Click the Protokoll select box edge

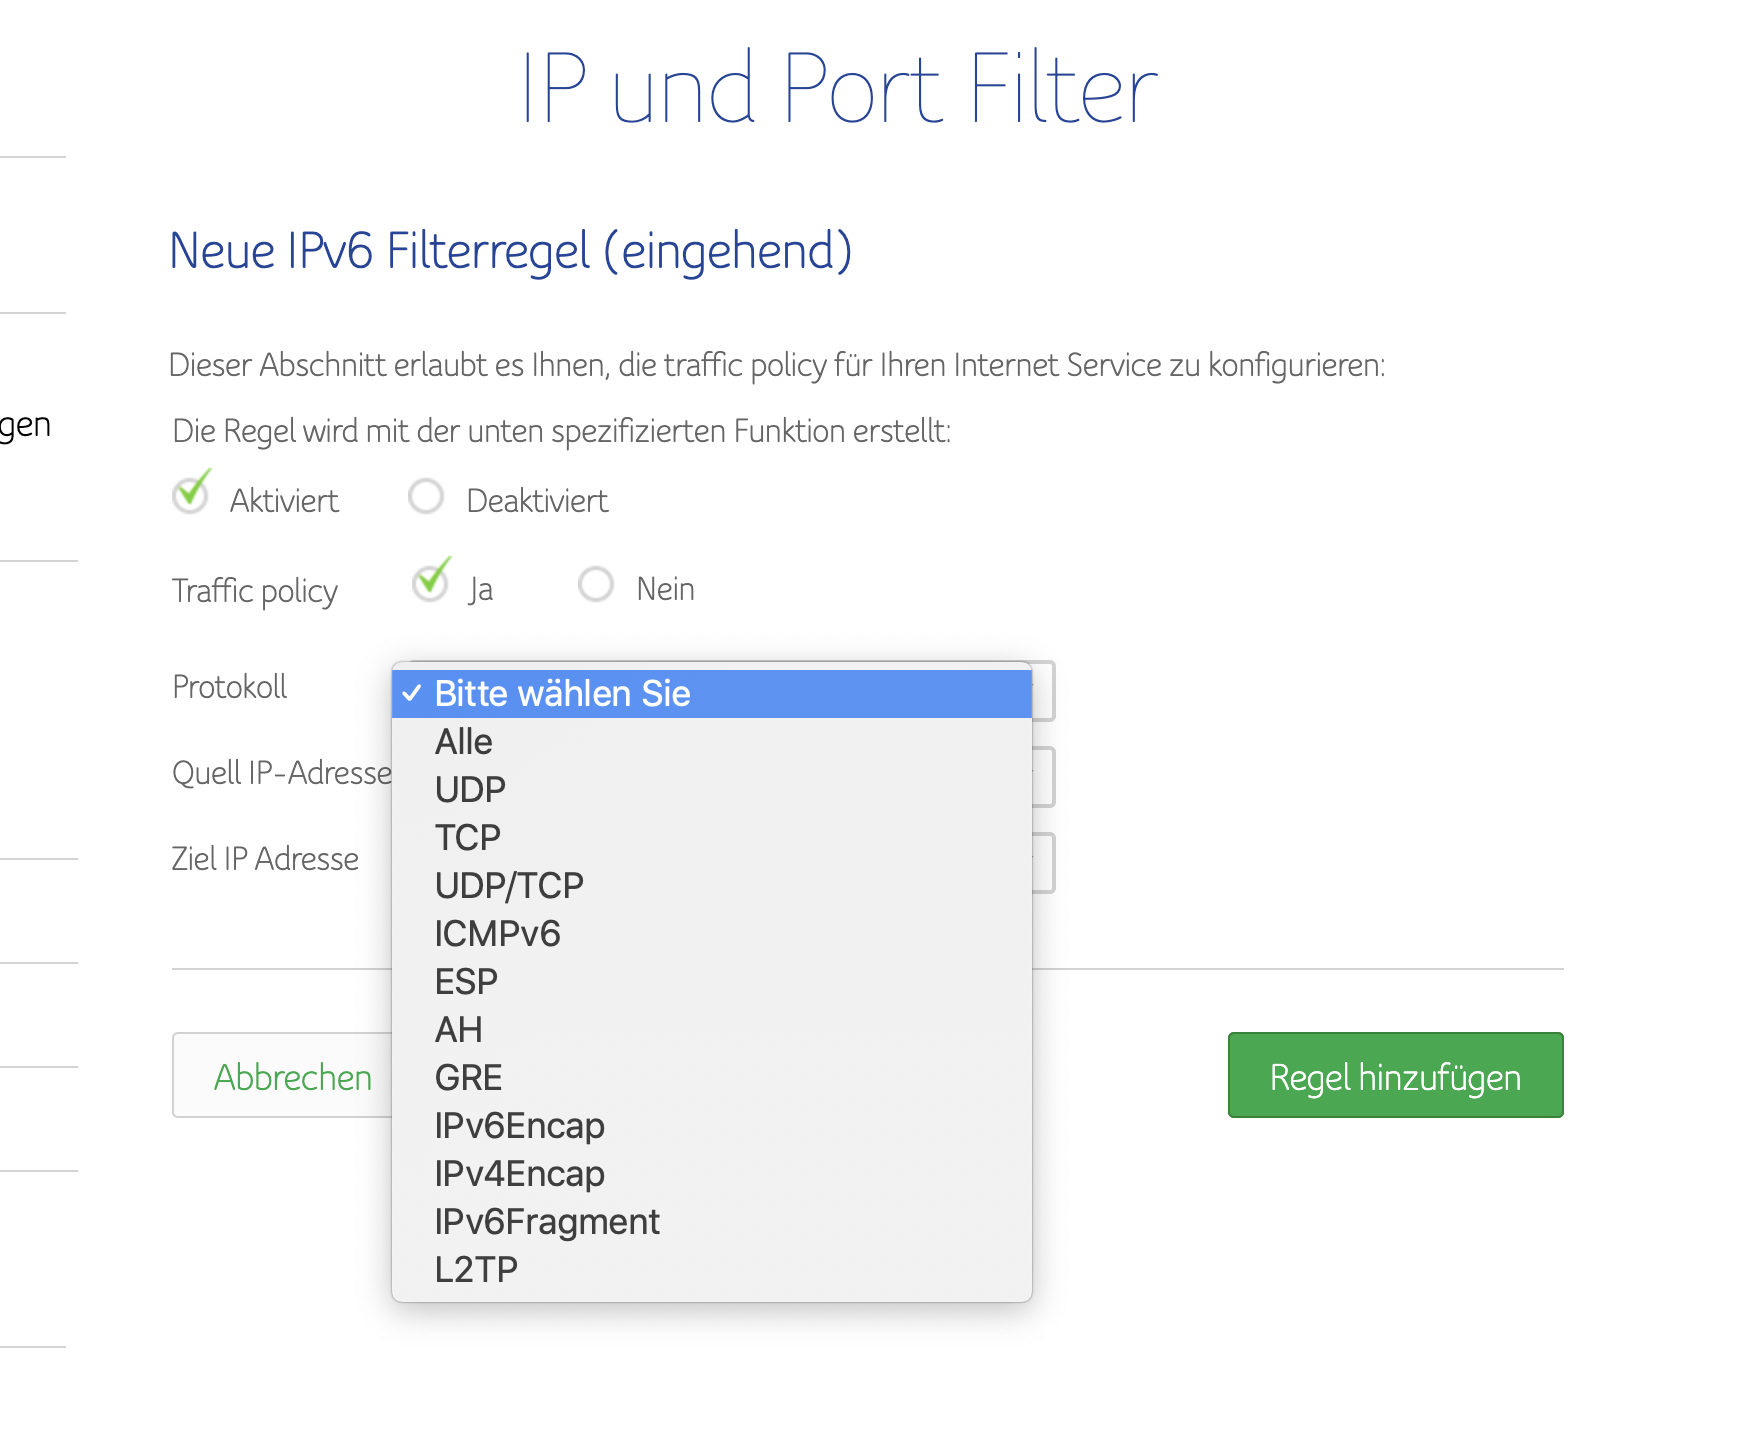point(1044,691)
